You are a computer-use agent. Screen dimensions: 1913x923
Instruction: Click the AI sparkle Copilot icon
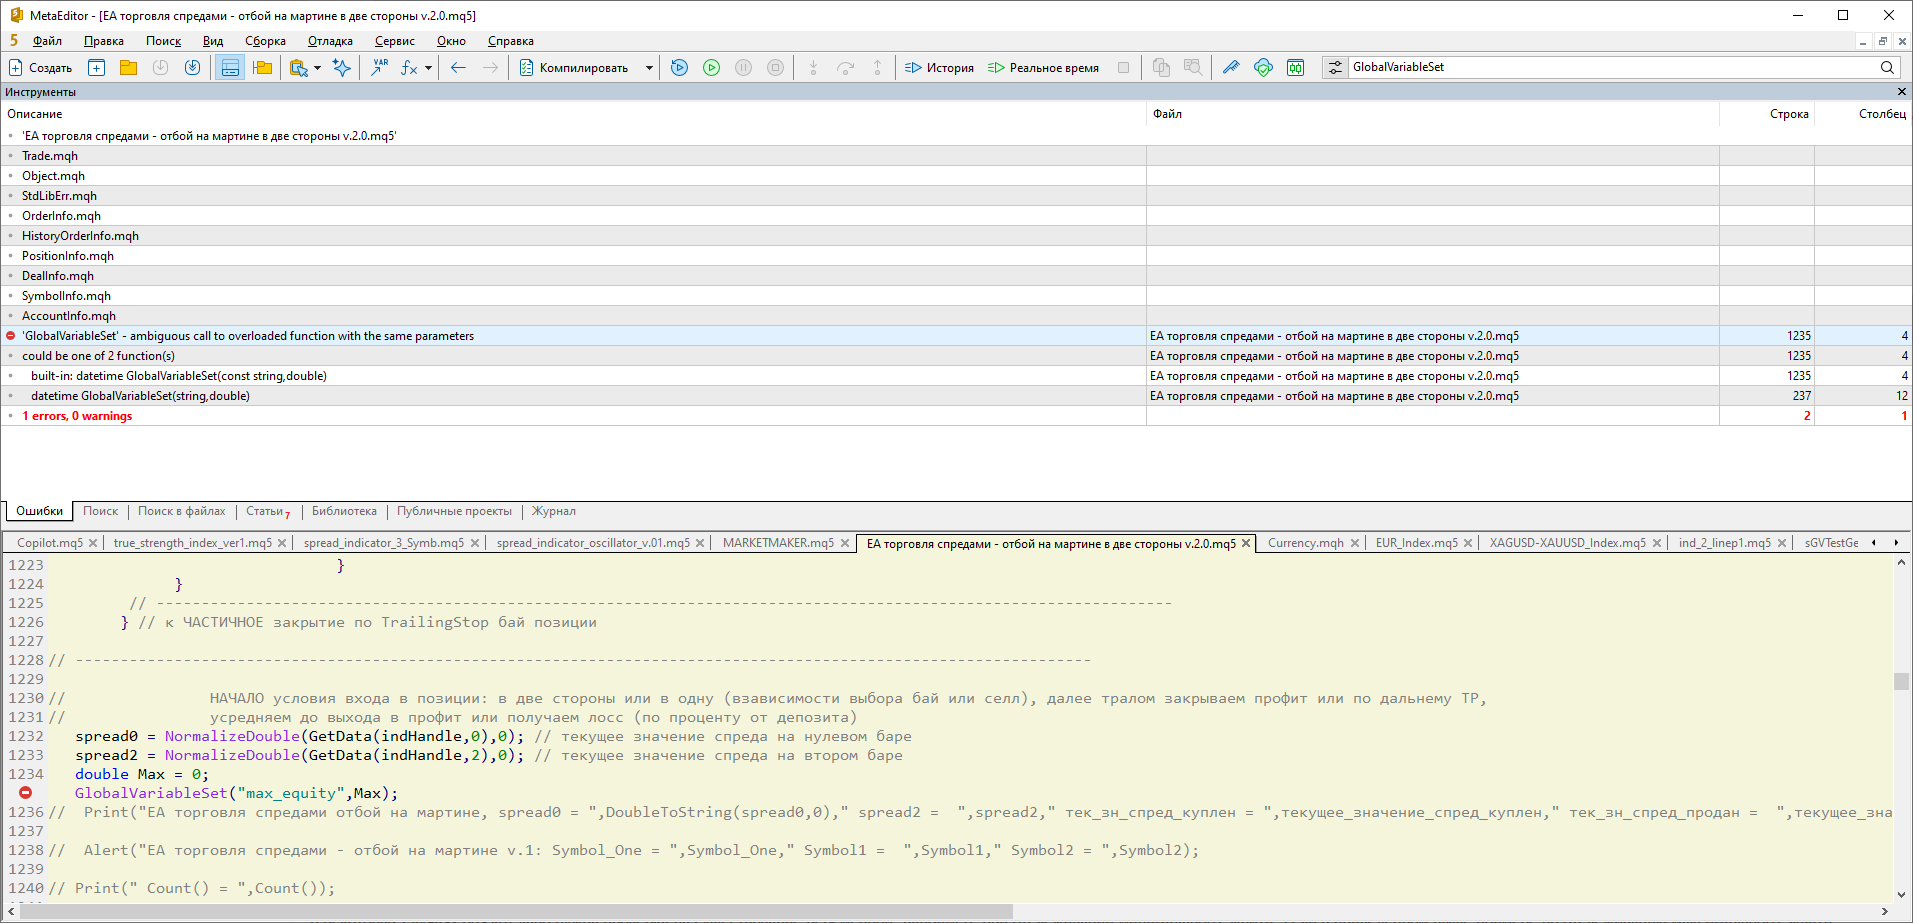click(x=342, y=67)
